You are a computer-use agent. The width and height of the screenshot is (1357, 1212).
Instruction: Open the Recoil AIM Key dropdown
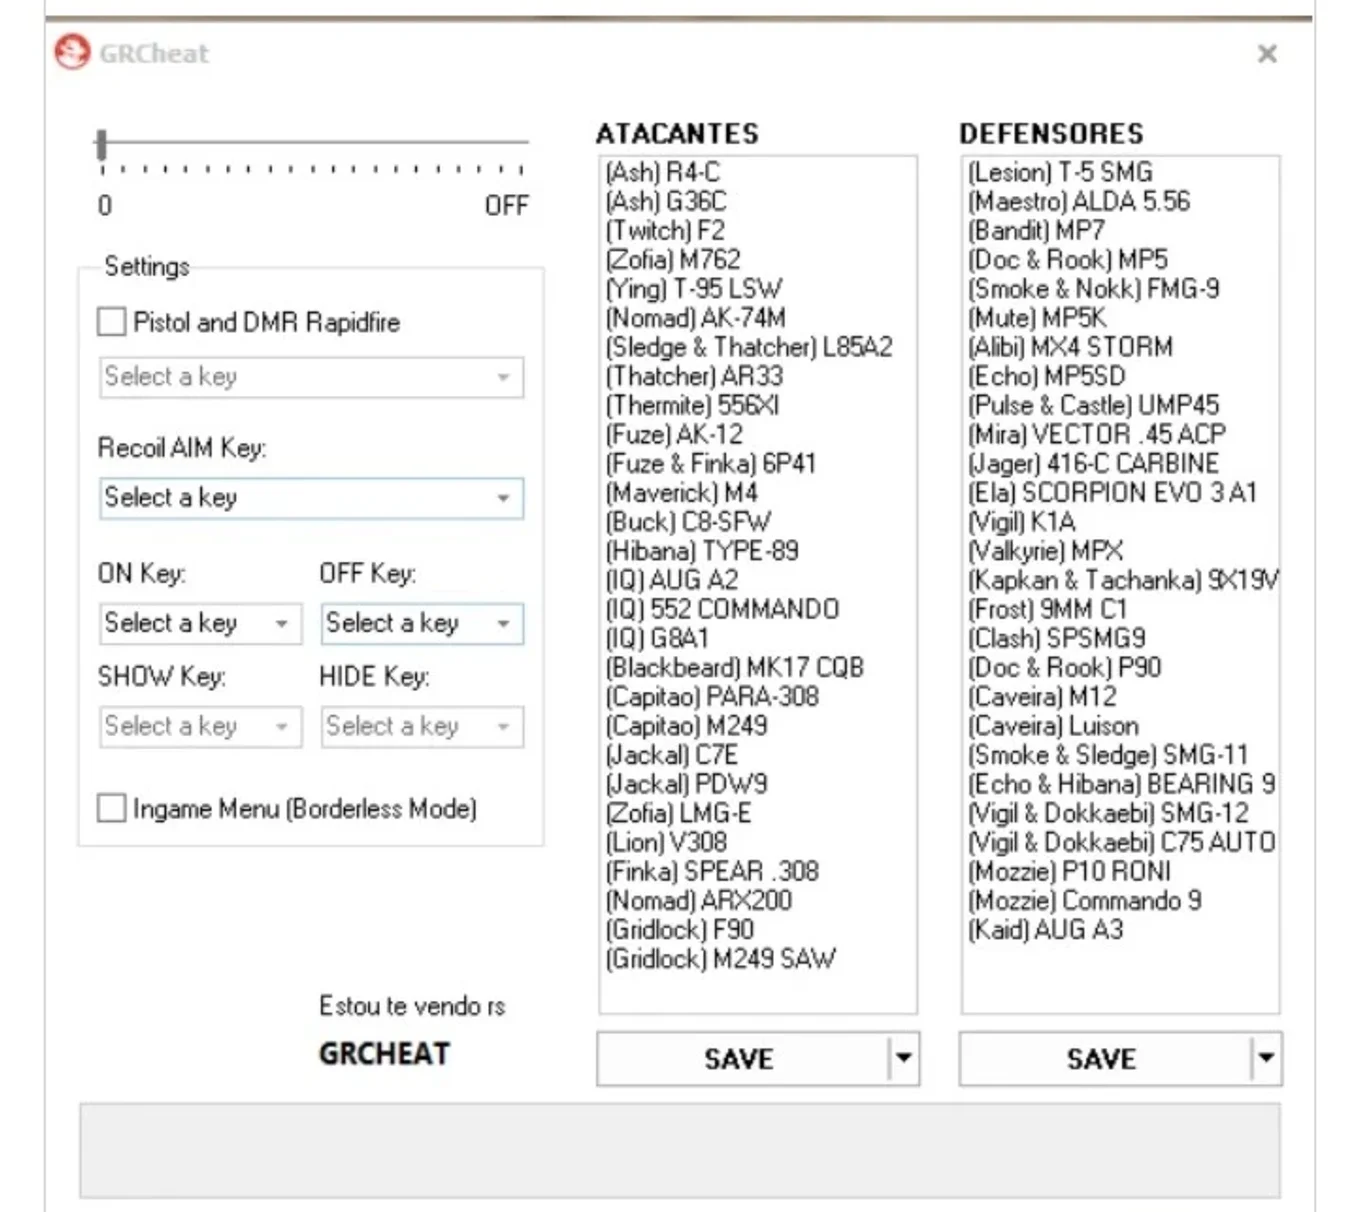coord(311,498)
